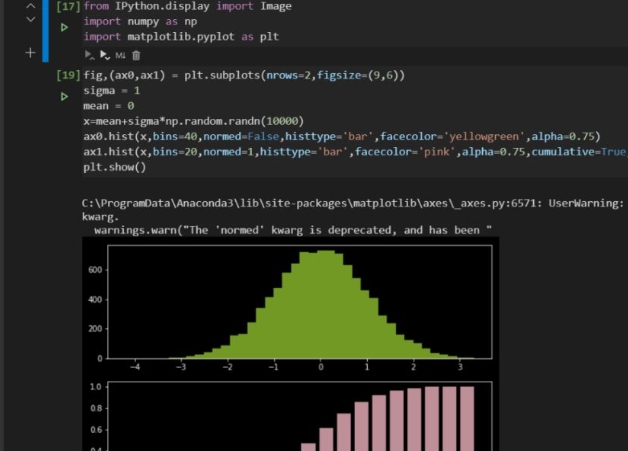This screenshot has width=628, height=451.
Task: Click the np.random.randn(10000) line
Action: [x=193, y=121]
